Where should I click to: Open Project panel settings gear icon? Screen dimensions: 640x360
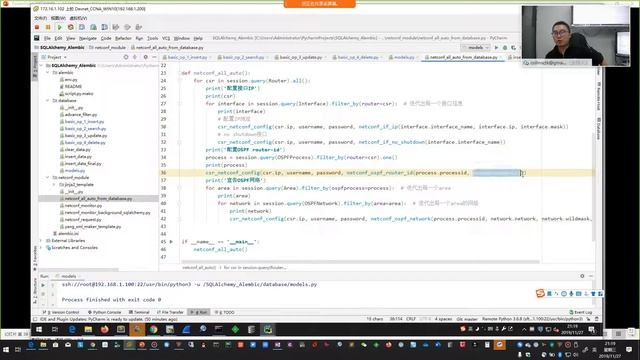coord(145,57)
